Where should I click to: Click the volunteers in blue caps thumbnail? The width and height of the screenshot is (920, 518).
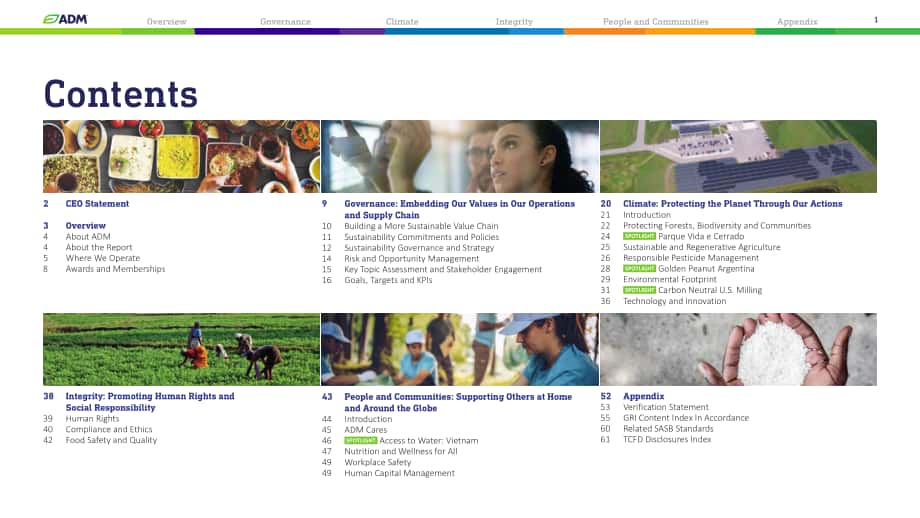pyautogui.click(x=460, y=349)
